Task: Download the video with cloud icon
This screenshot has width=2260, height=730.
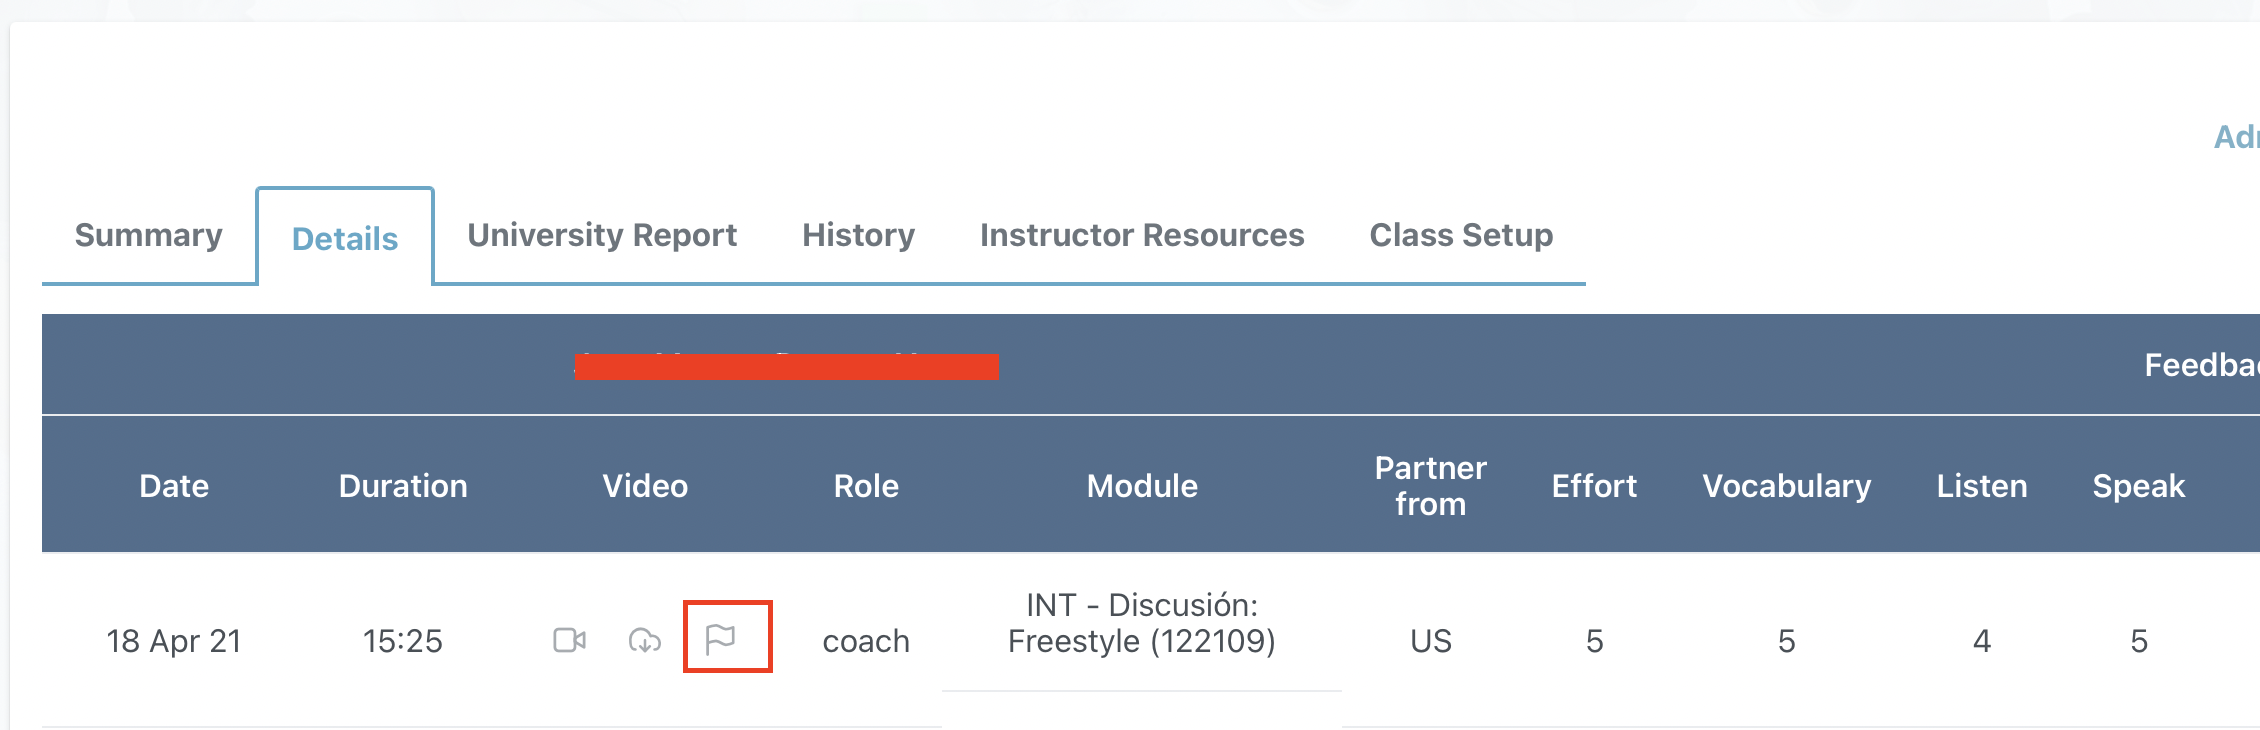Action: pos(645,640)
